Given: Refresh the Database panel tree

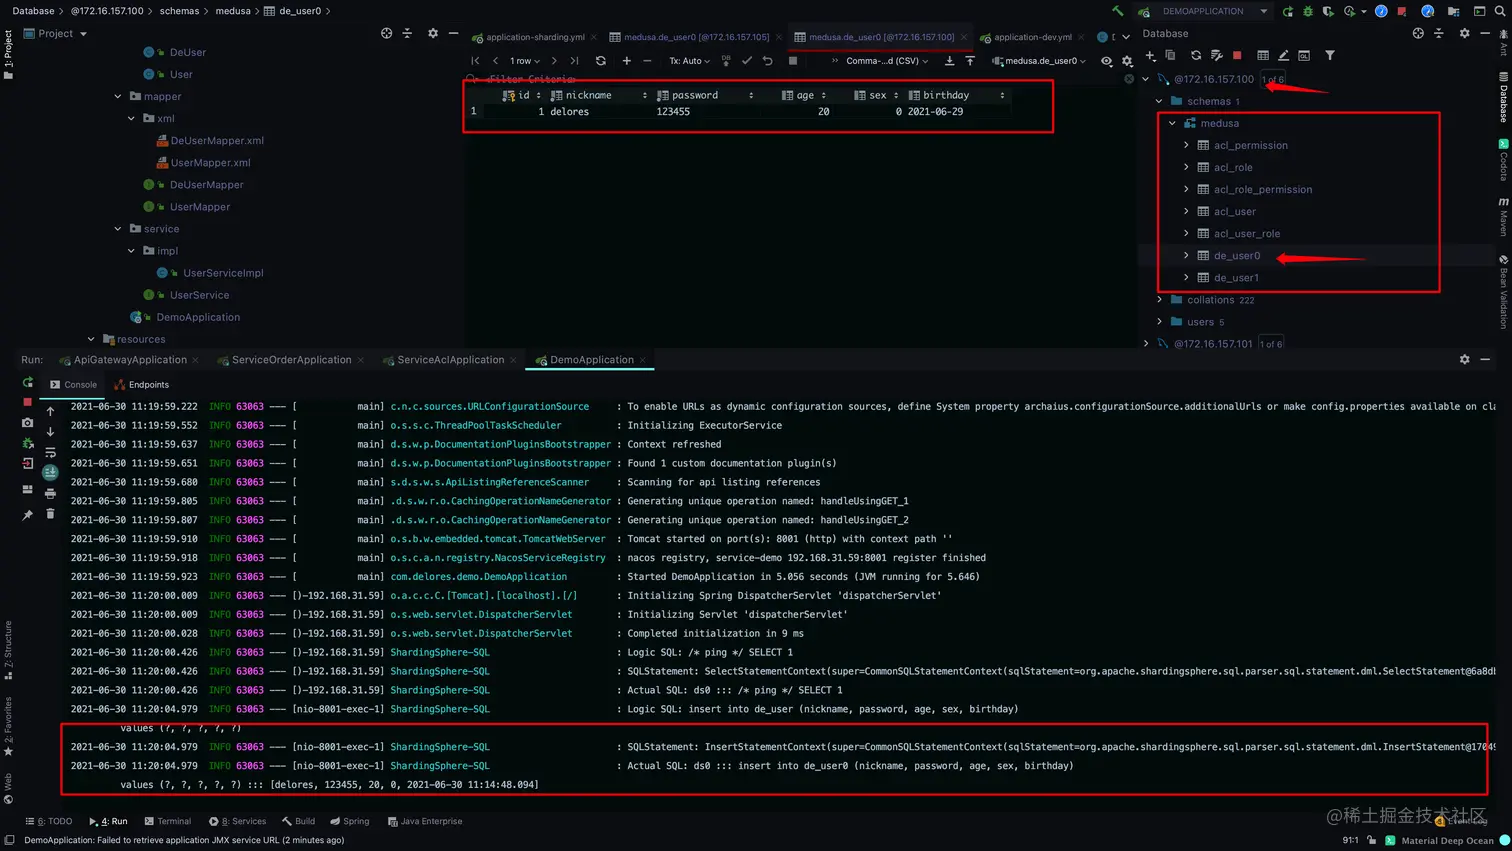Looking at the screenshot, I should point(1196,56).
